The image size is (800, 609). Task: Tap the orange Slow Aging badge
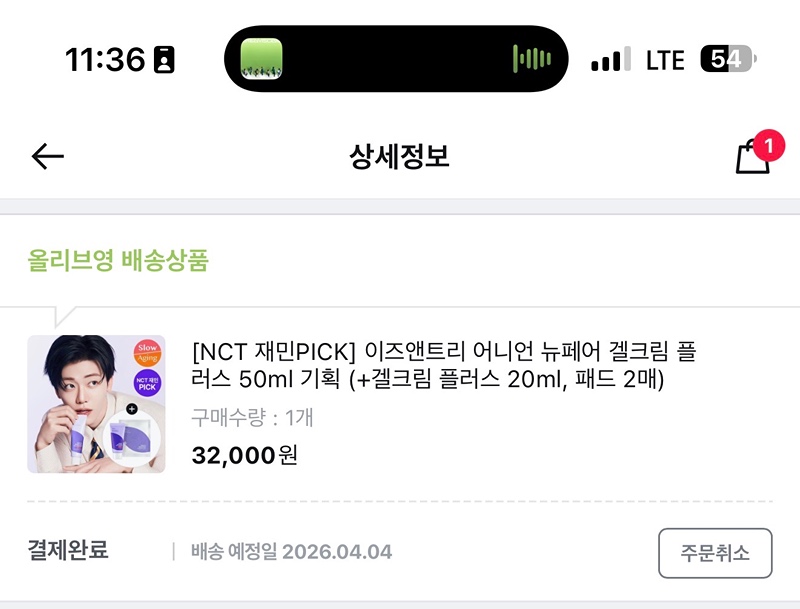pos(147,352)
